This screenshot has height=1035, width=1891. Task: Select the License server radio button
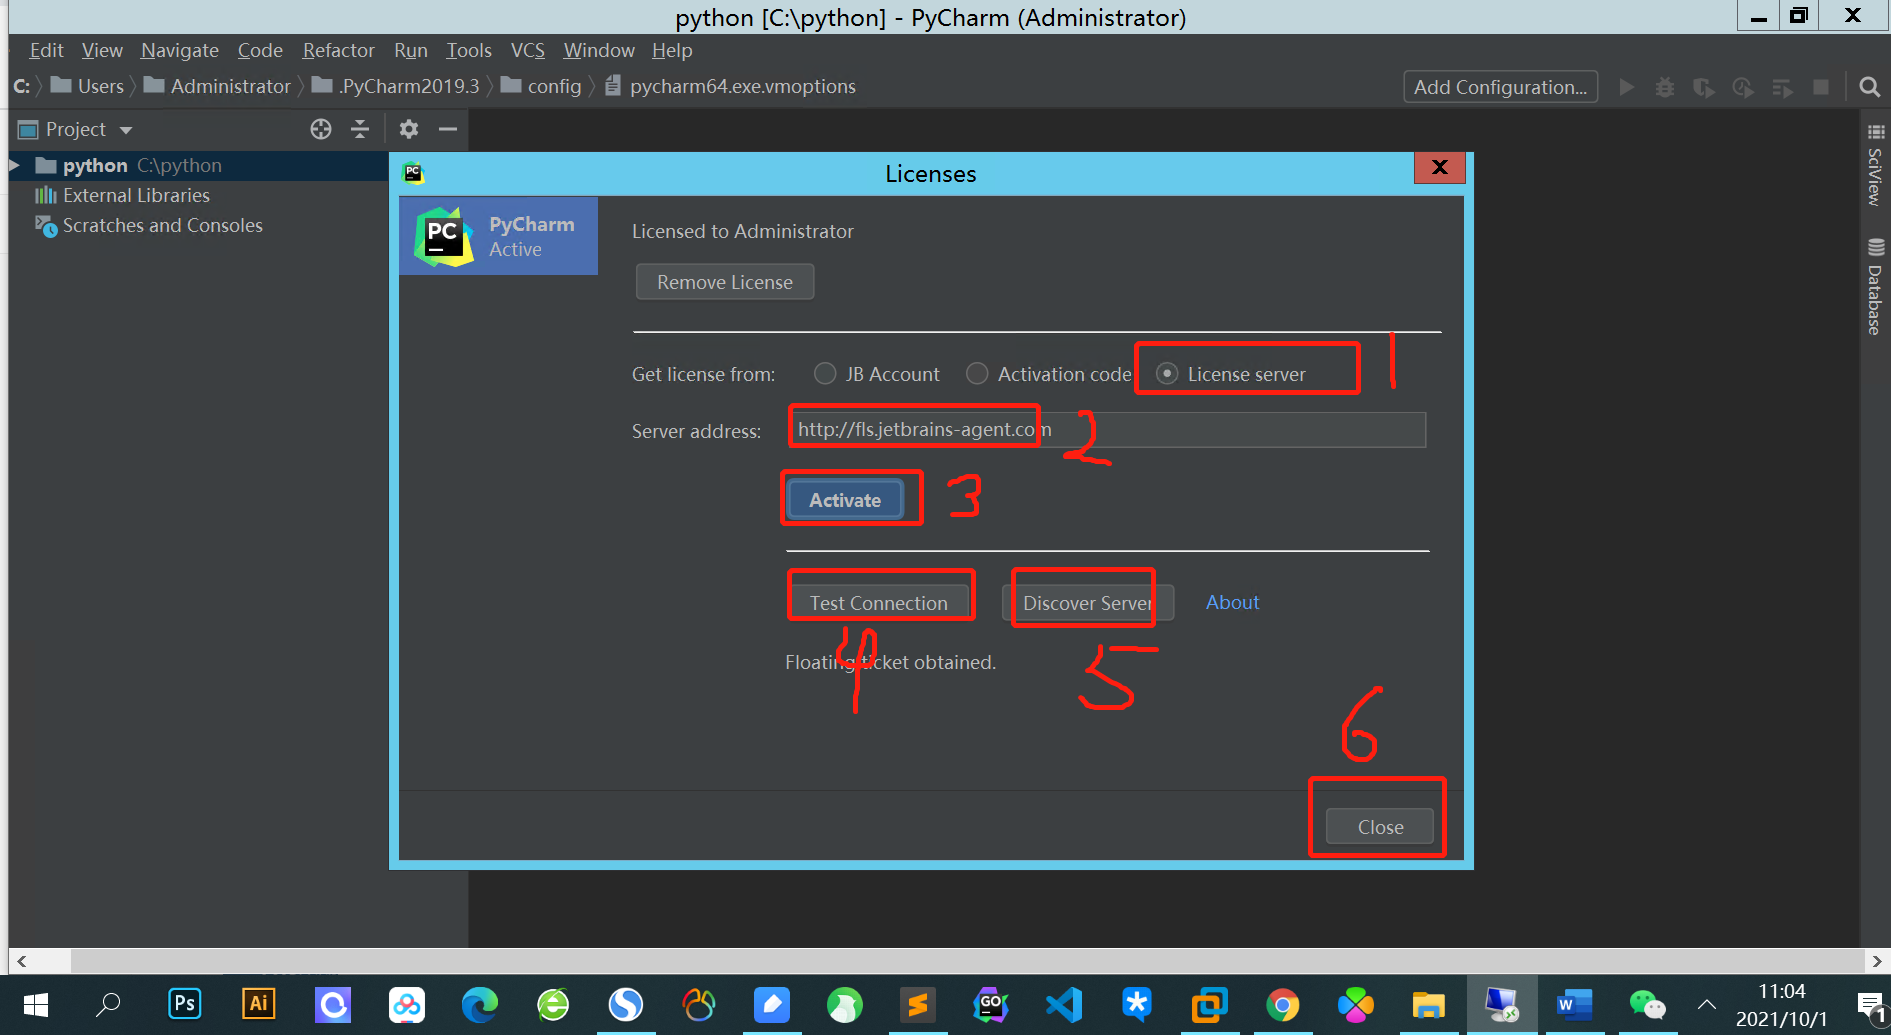(x=1167, y=374)
